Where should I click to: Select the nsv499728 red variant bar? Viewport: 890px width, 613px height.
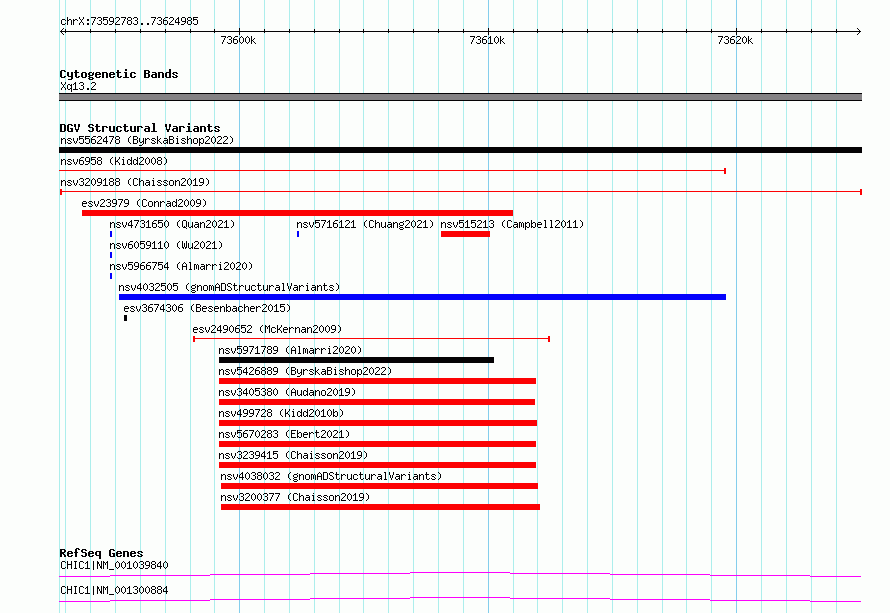[x=378, y=423]
